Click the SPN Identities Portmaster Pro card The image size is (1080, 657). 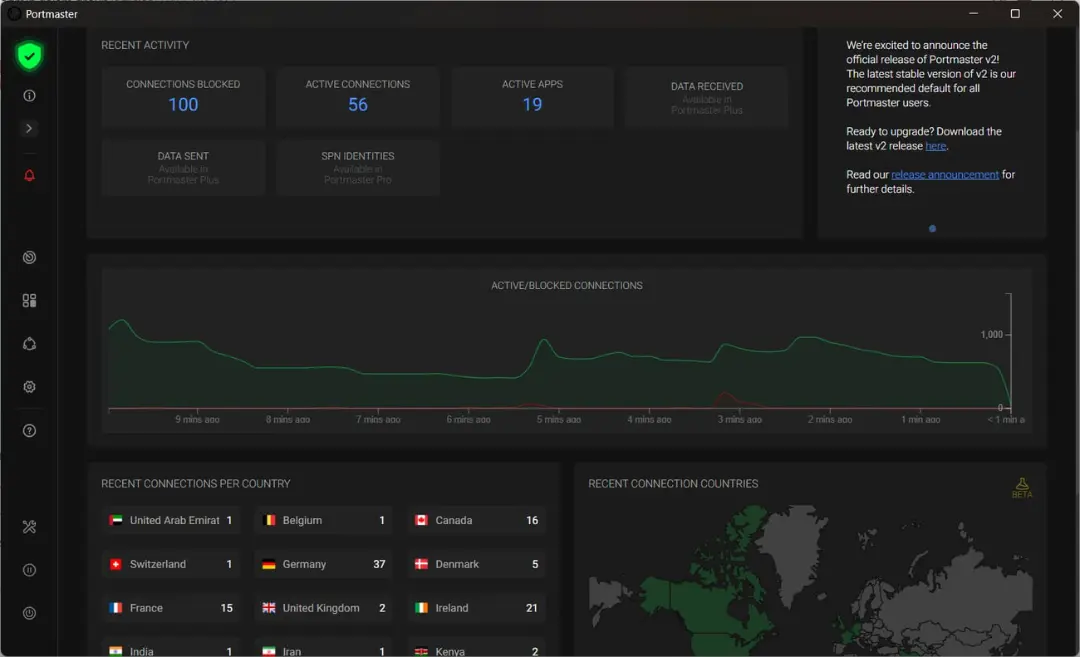(357, 167)
